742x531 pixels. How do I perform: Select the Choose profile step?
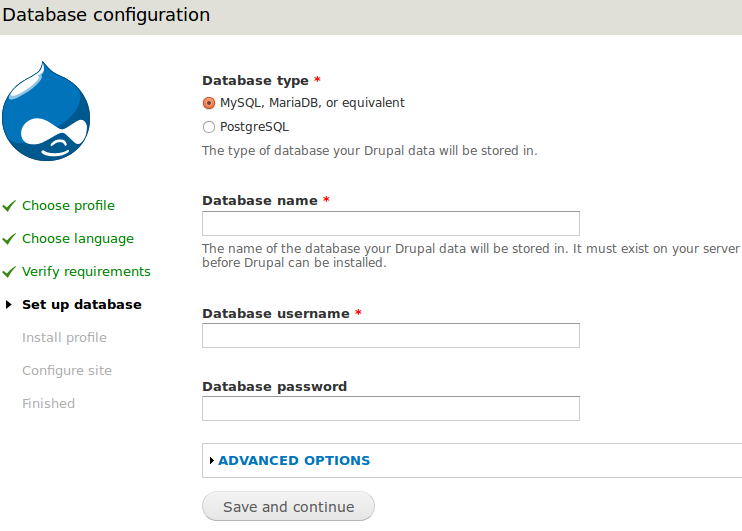pos(68,206)
